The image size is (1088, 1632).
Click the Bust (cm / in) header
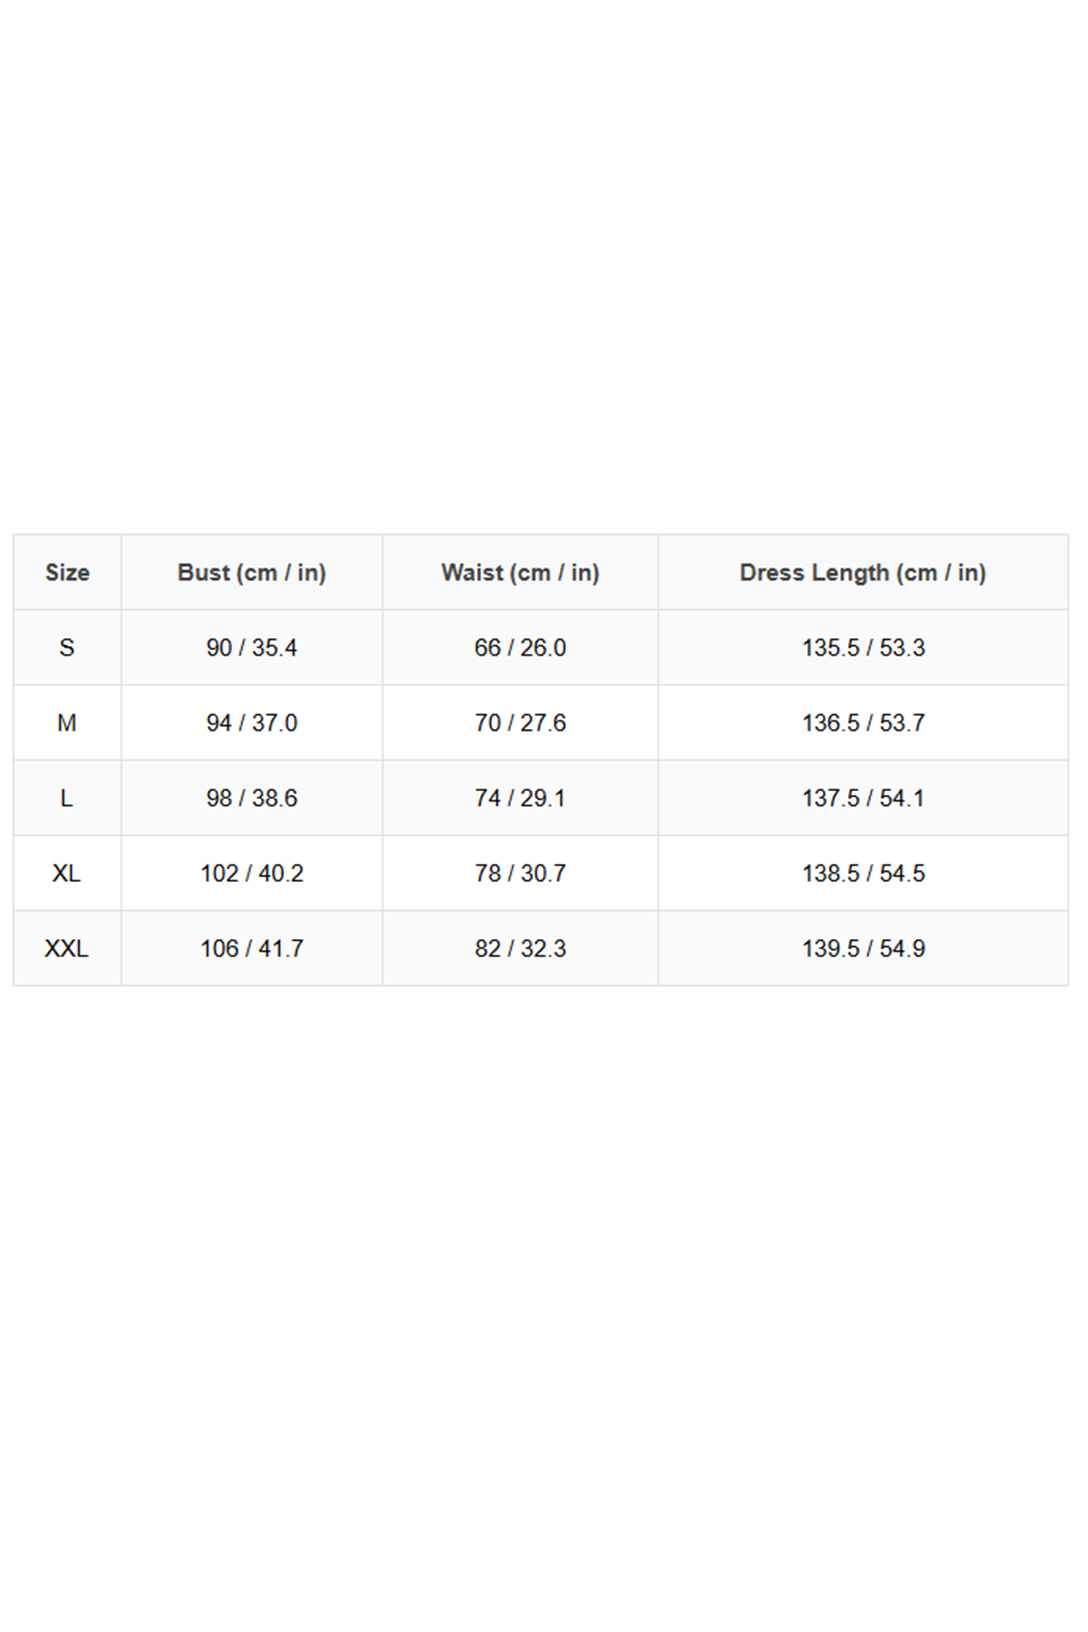[252, 573]
